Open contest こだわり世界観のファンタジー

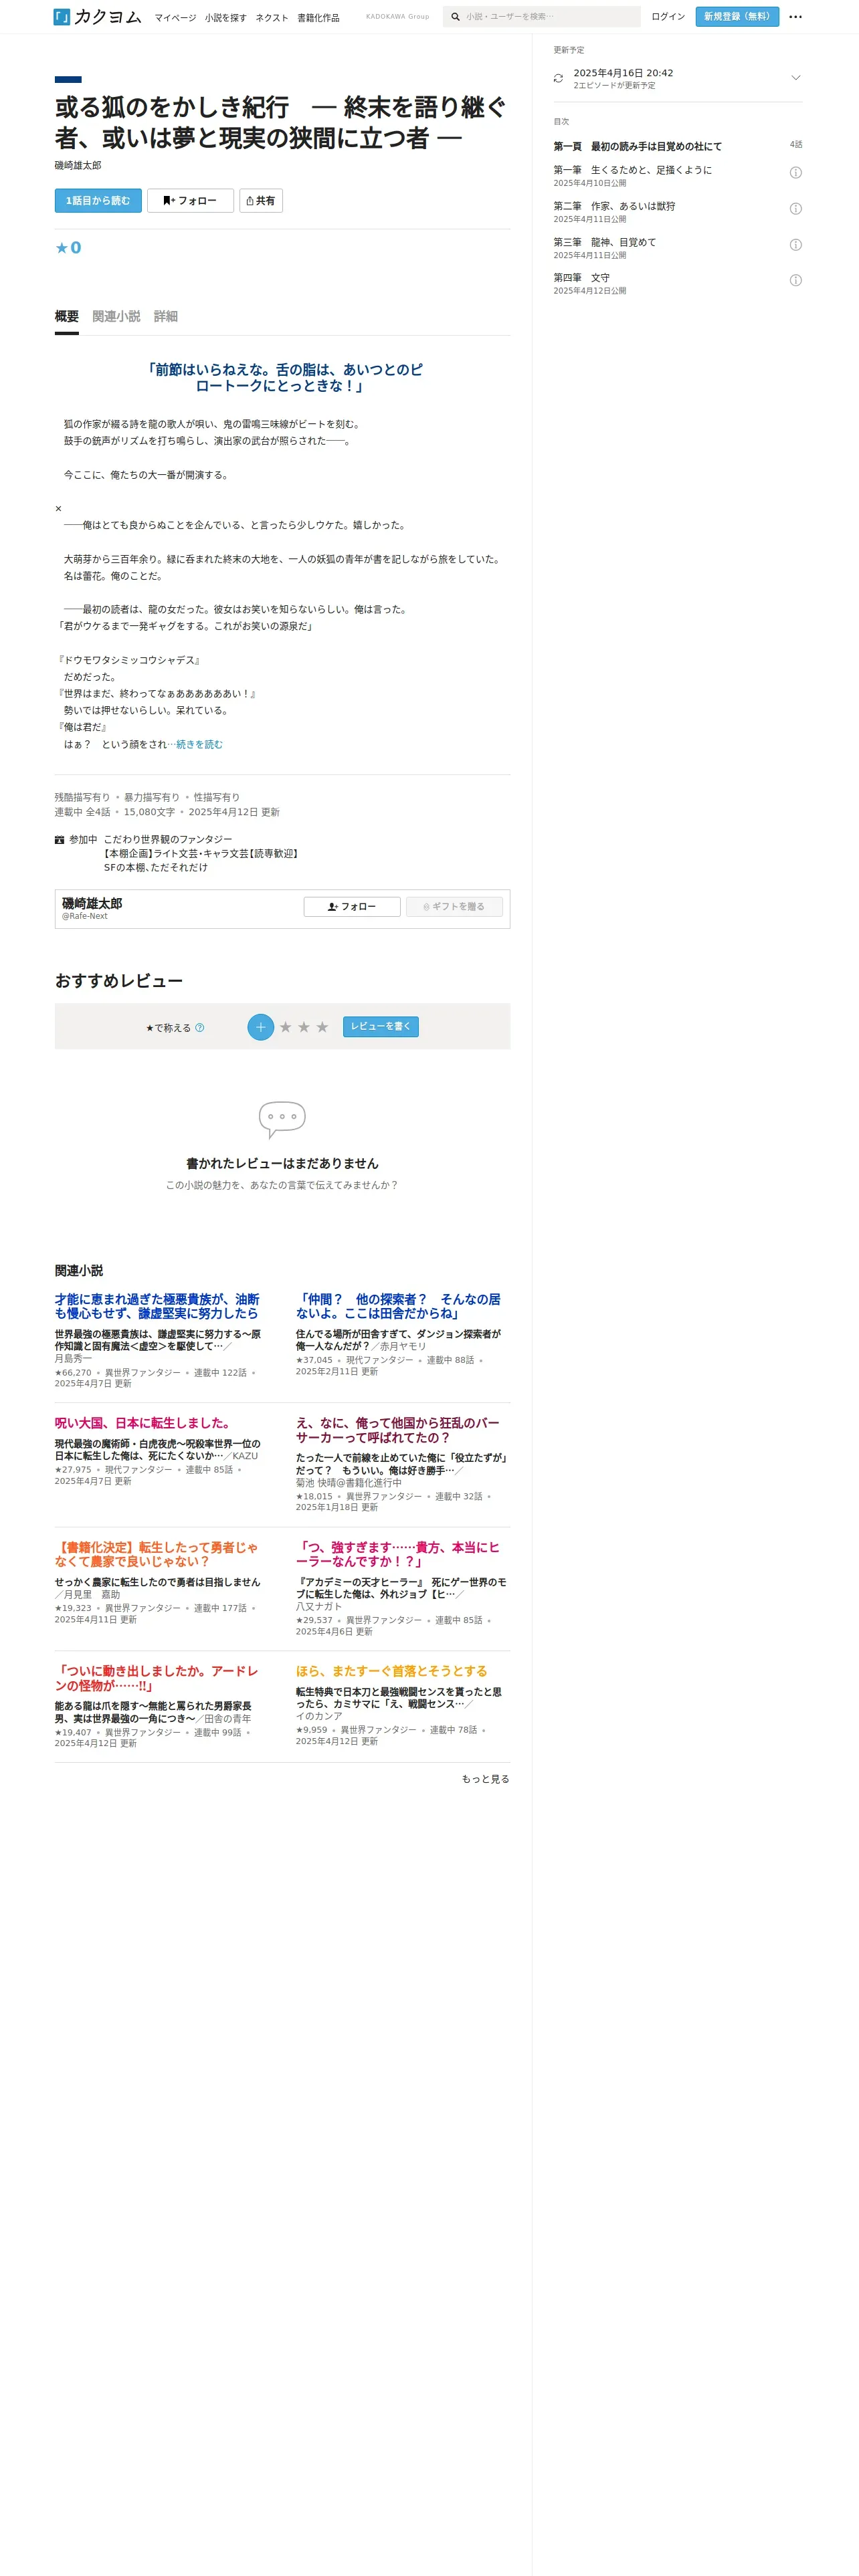tap(168, 840)
